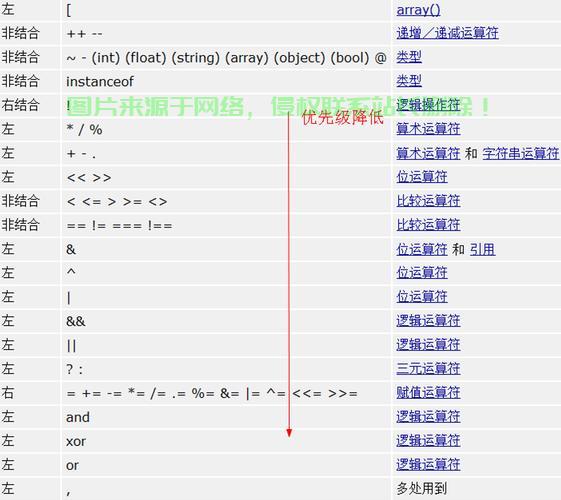Click the 左 cell in the xor row
Screen dimensions: 561x500
(30, 441)
